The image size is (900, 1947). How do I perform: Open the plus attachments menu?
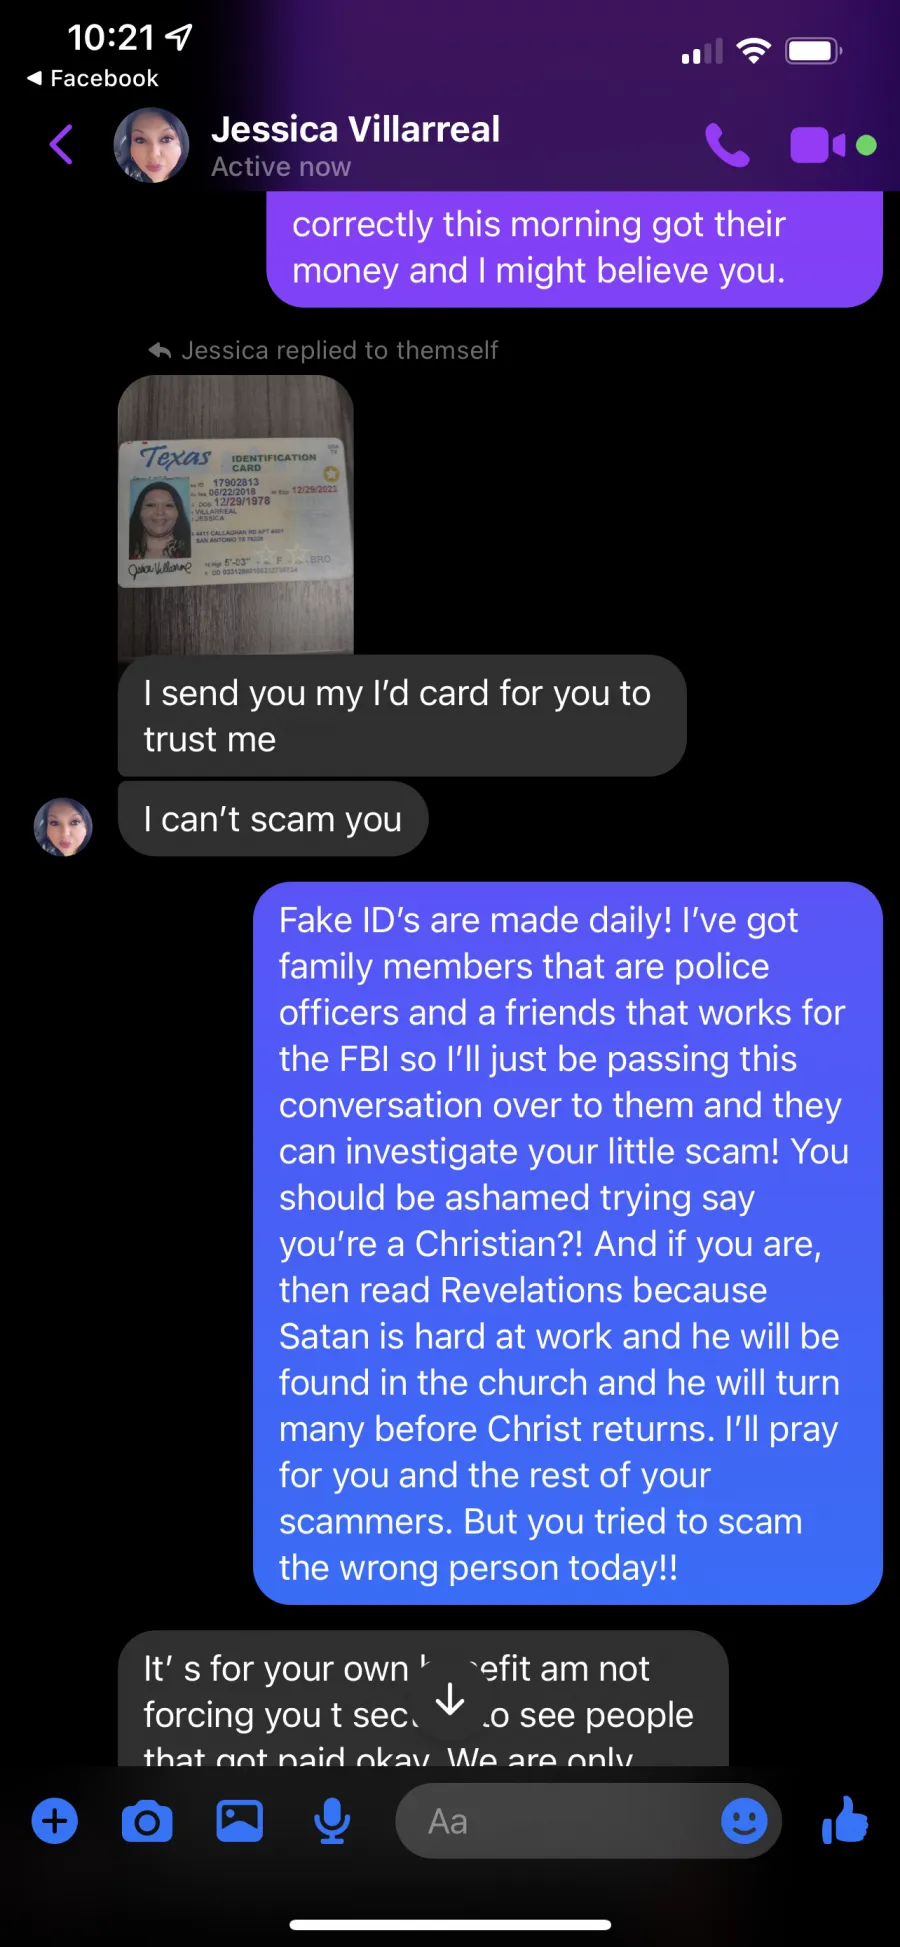click(x=55, y=1821)
